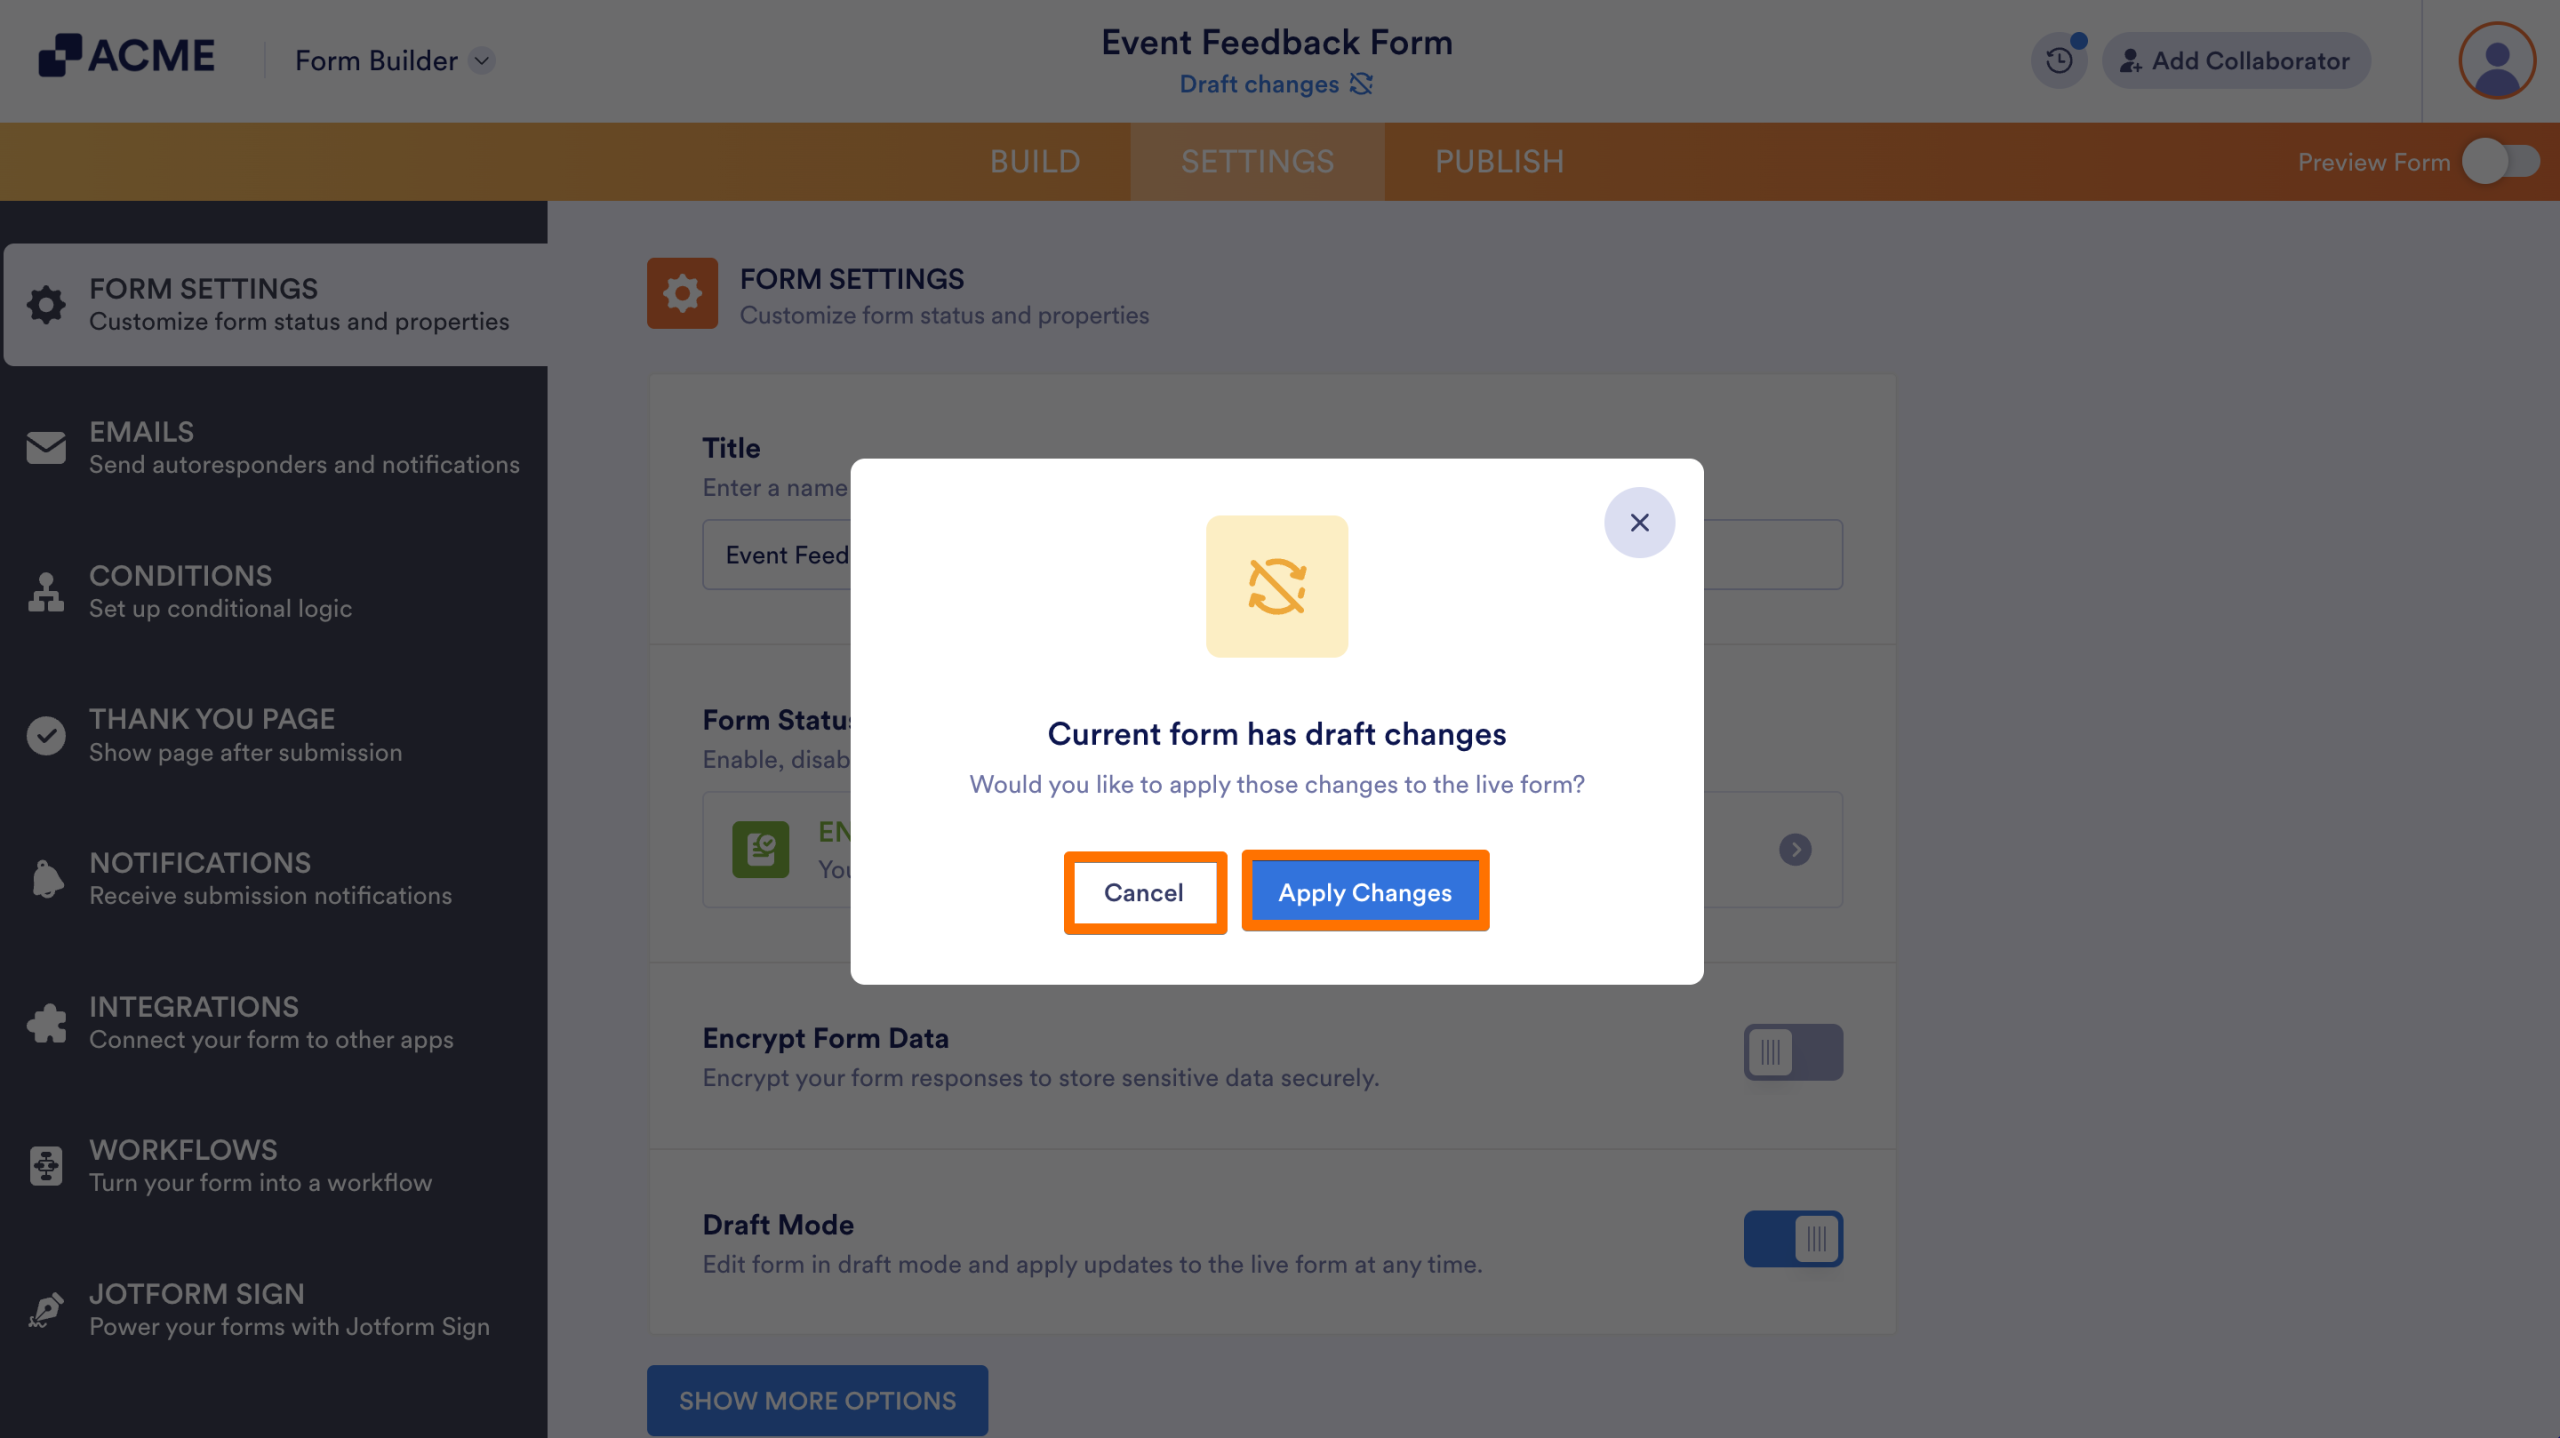Open Jotform Sign via the pen icon
This screenshot has height=1438, width=2560.
45,1308
